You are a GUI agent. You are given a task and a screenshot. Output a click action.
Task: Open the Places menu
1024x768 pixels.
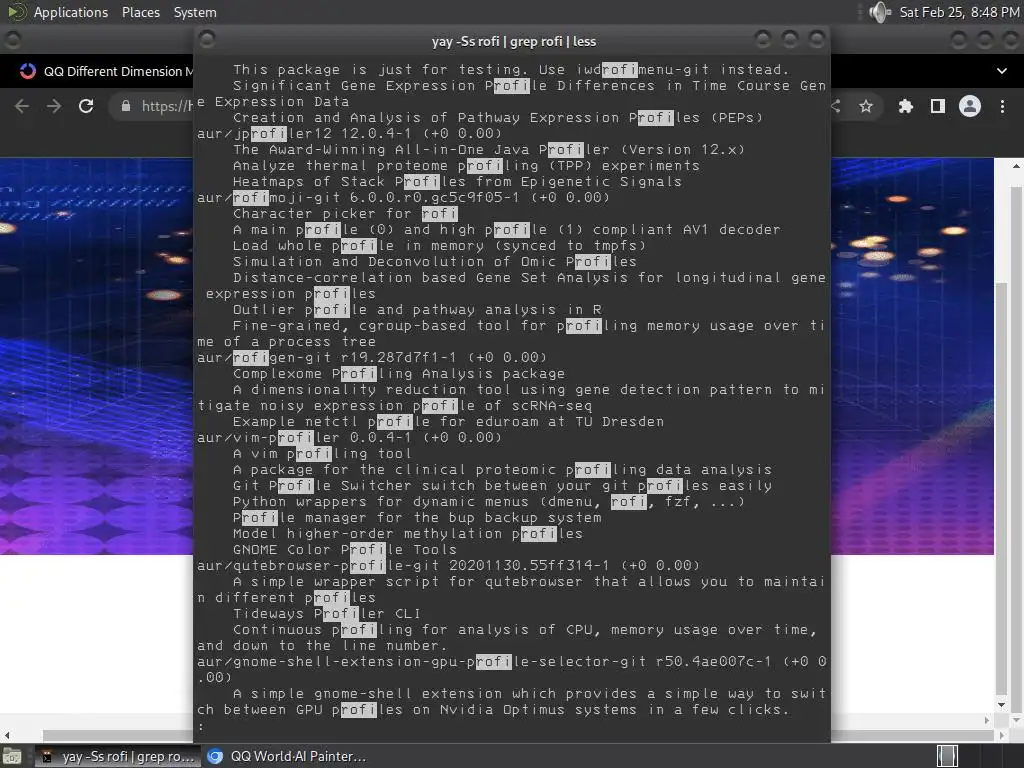(x=140, y=12)
